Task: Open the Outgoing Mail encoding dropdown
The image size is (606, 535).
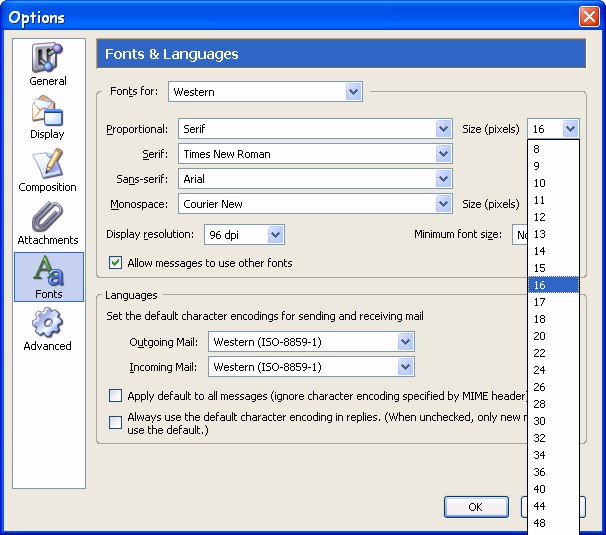Action: click(x=312, y=342)
